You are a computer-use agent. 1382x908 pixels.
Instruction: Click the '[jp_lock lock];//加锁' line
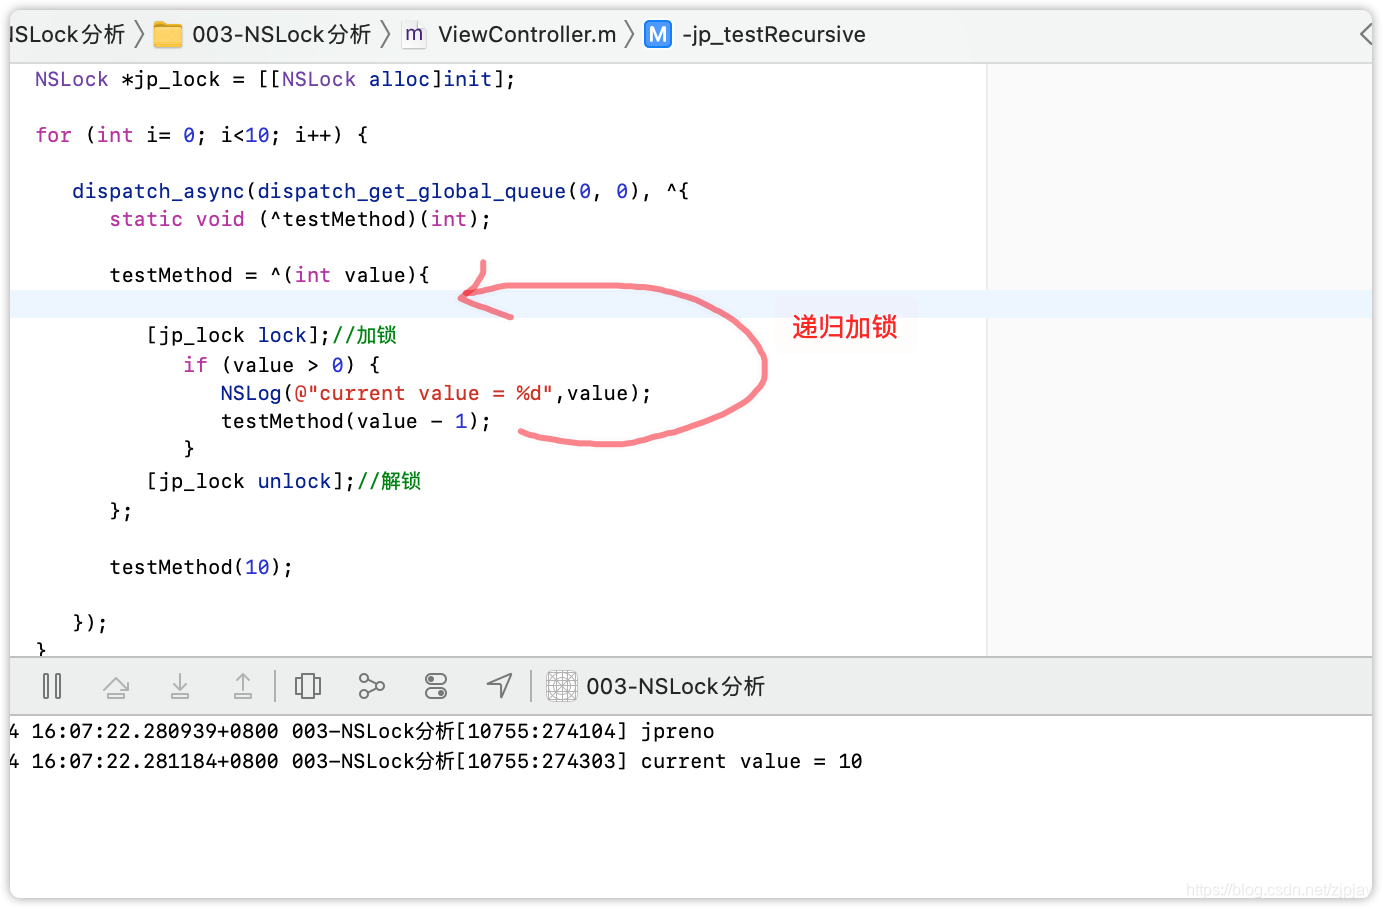point(271,335)
